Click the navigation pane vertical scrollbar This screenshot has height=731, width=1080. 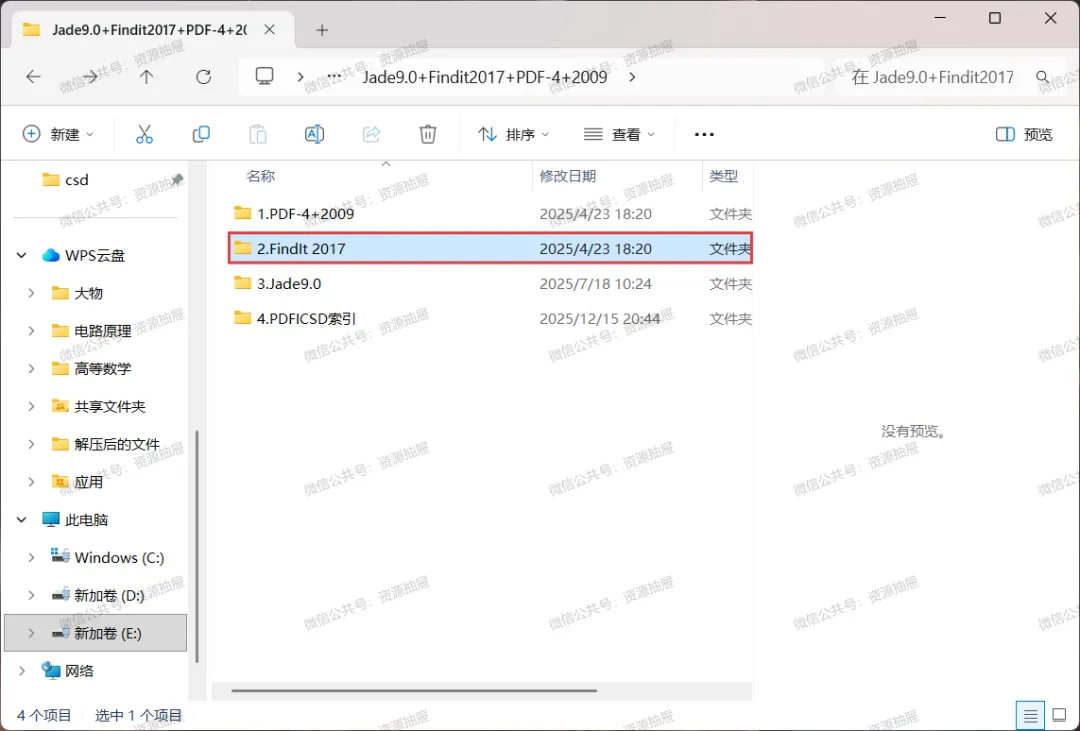point(197,546)
